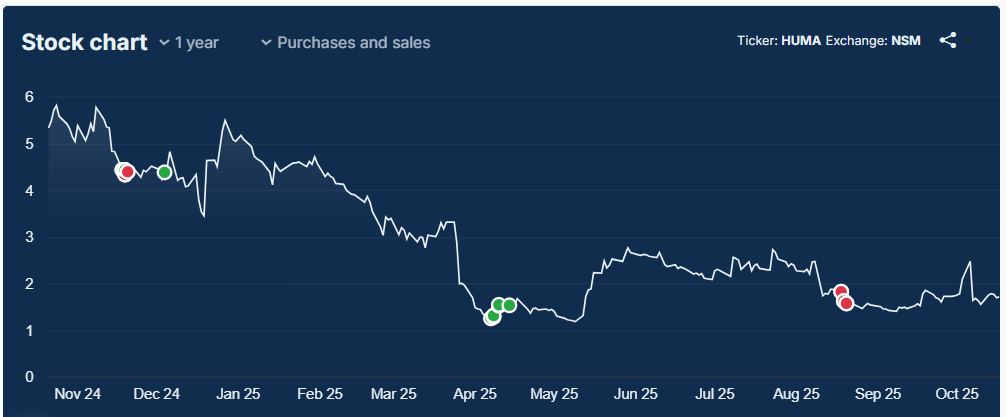Select the red sale marker near Nov 24
Viewport: 1006px width, 417px height.
pyautogui.click(x=127, y=172)
